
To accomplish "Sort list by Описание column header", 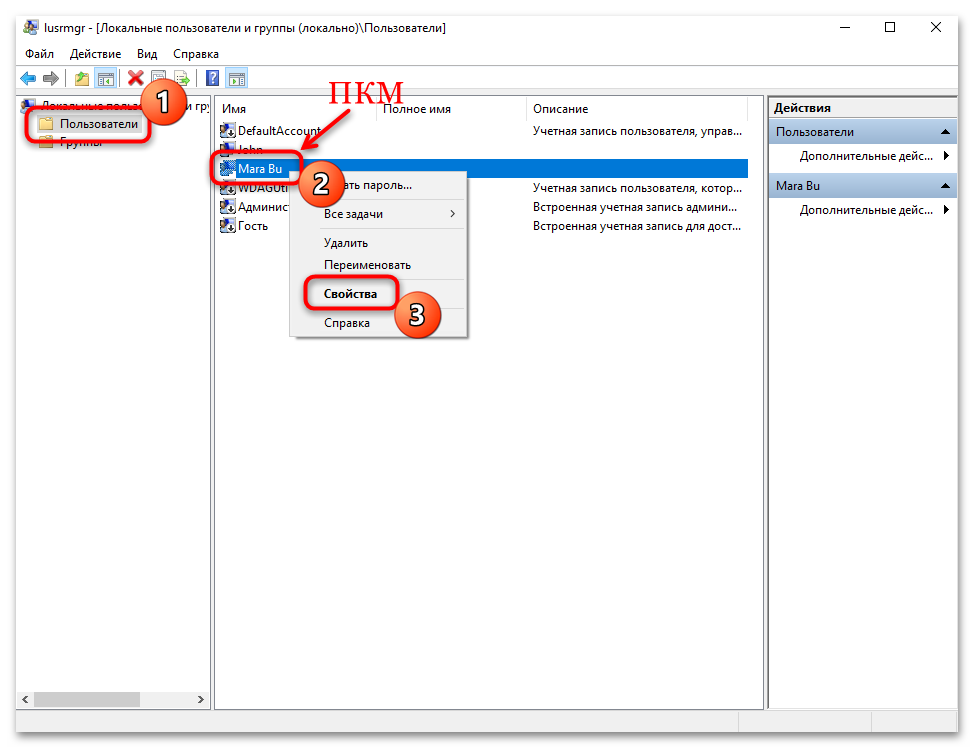I will (560, 108).
